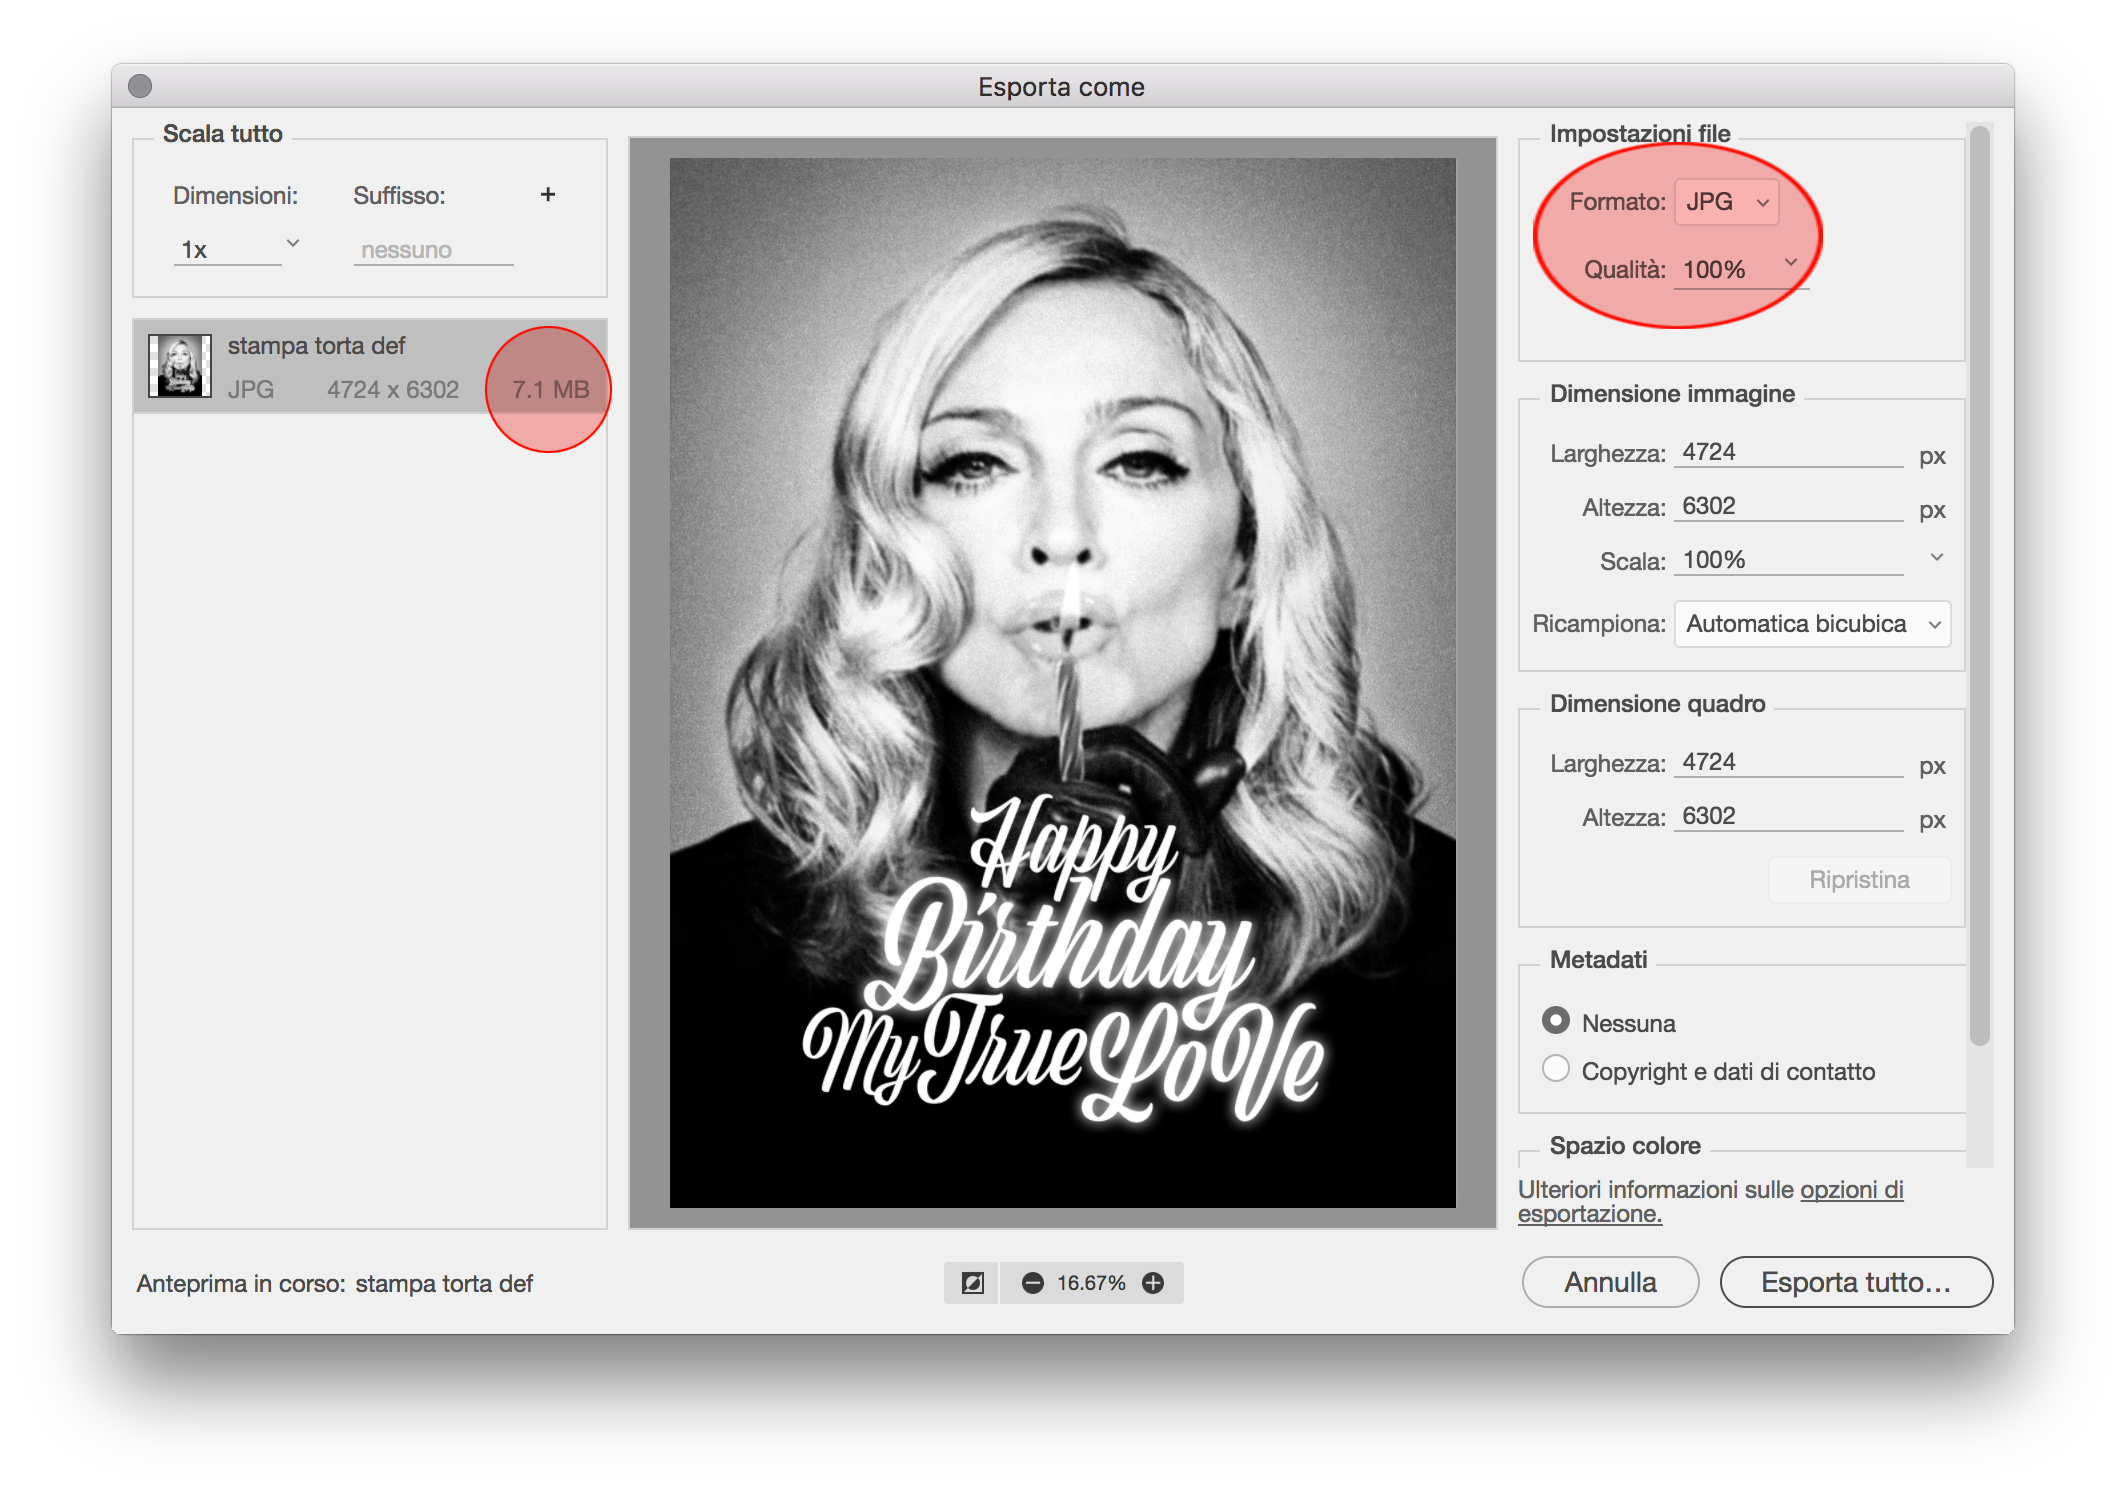The image size is (2126, 1494).
Task: Click the zoom in plus icon
Action: pos(1153,1283)
